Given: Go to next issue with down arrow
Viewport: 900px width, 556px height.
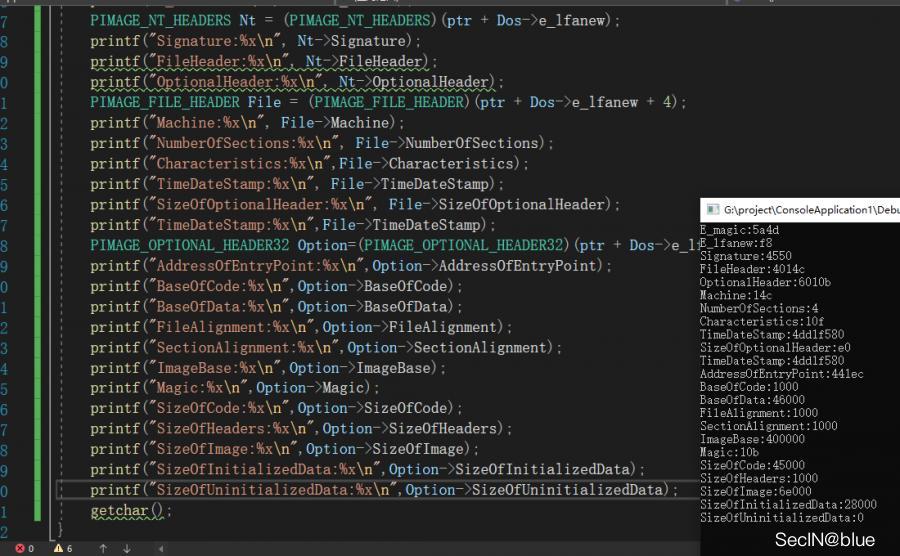Looking at the screenshot, I should coord(127,548).
